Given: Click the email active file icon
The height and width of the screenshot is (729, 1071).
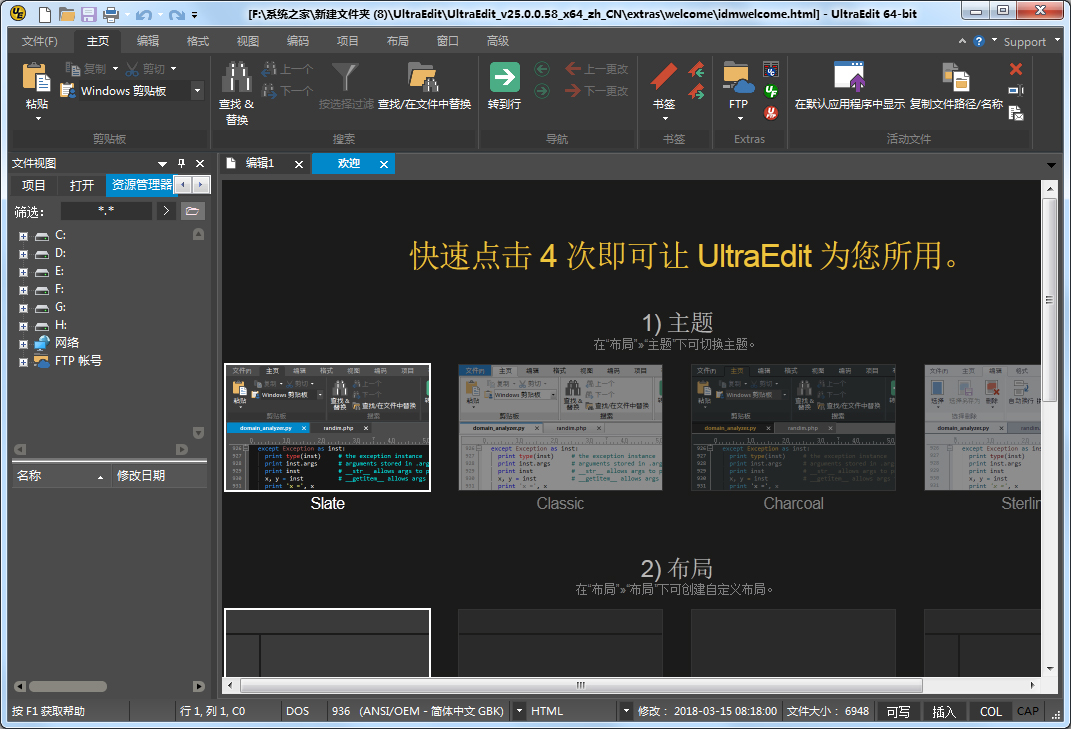Looking at the screenshot, I should click(x=1016, y=113).
